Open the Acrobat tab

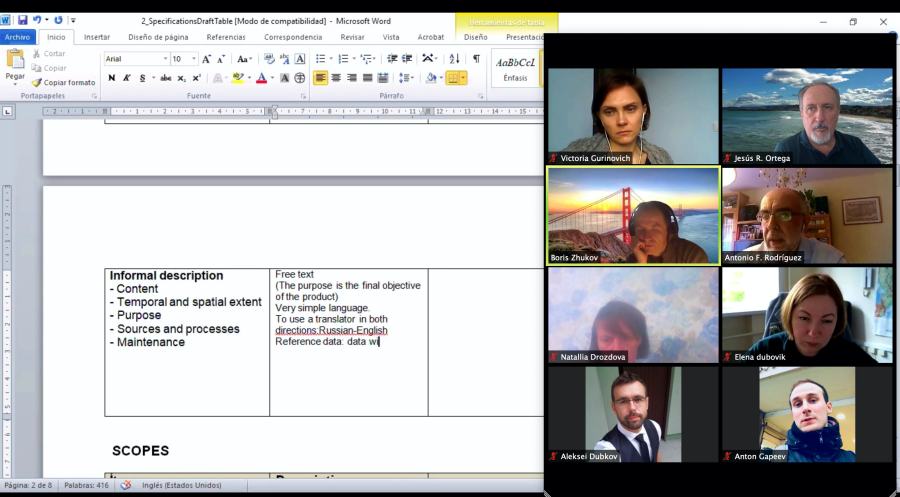click(430, 37)
